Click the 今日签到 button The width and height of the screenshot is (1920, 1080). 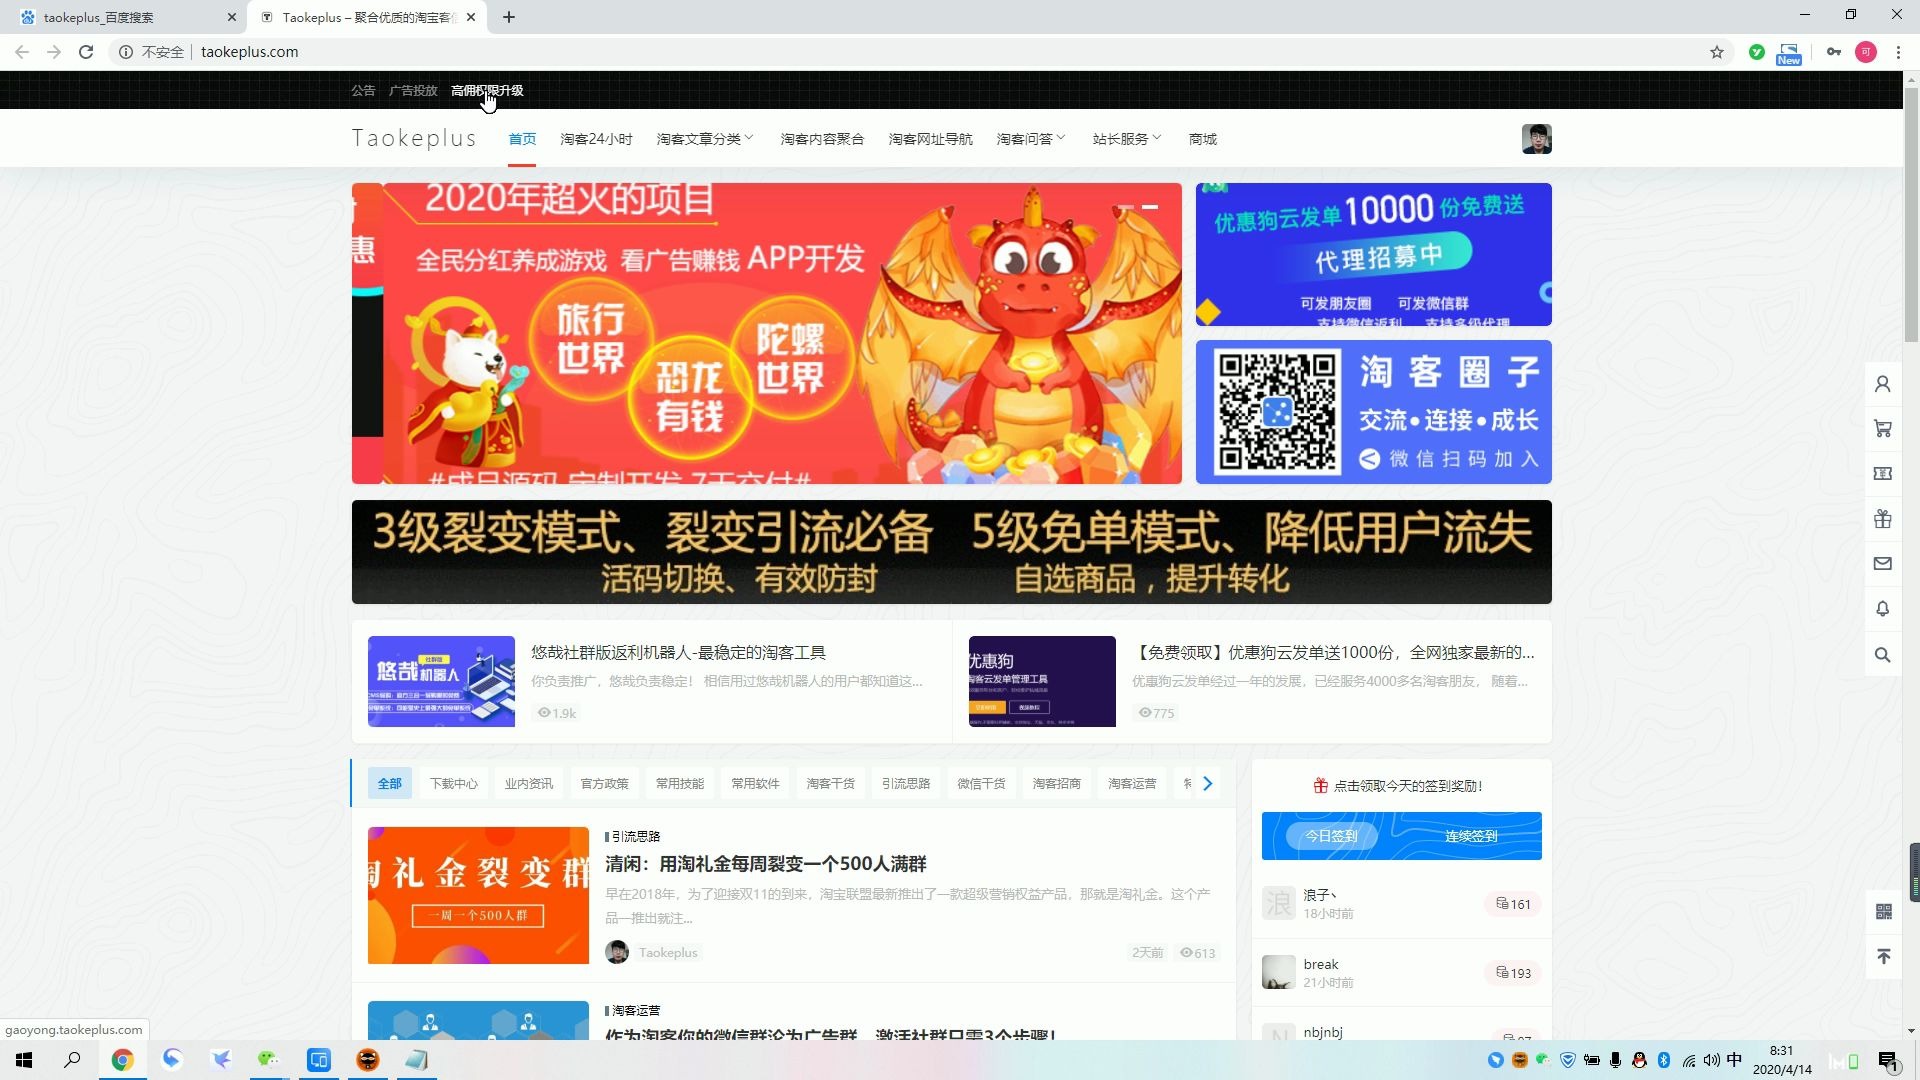click(x=1331, y=836)
